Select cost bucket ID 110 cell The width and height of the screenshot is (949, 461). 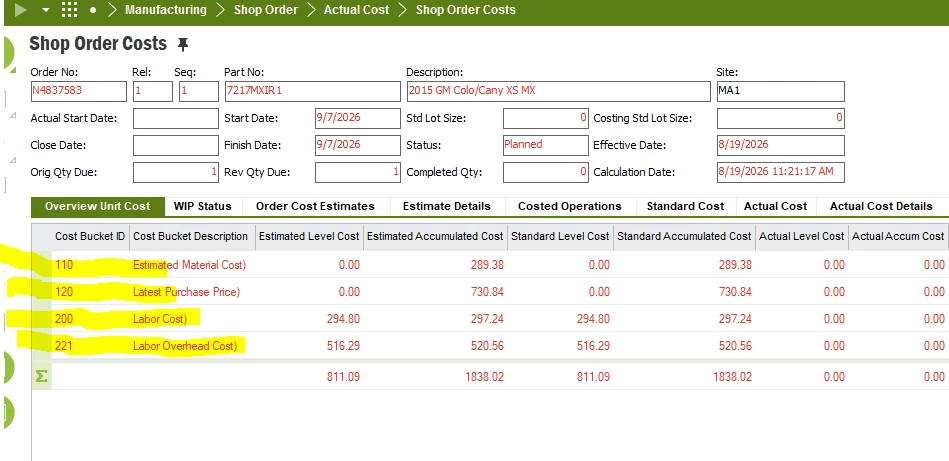(90, 265)
